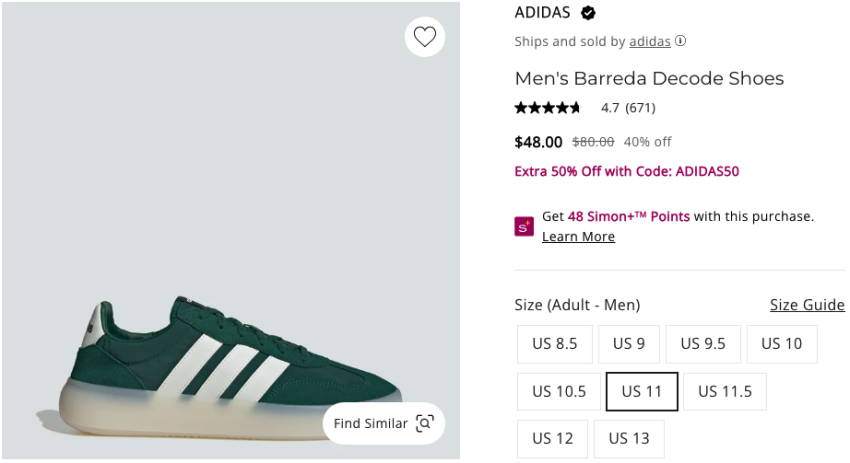Click the Find Similar button
Viewport: 850px width, 463px height.
tap(371, 423)
